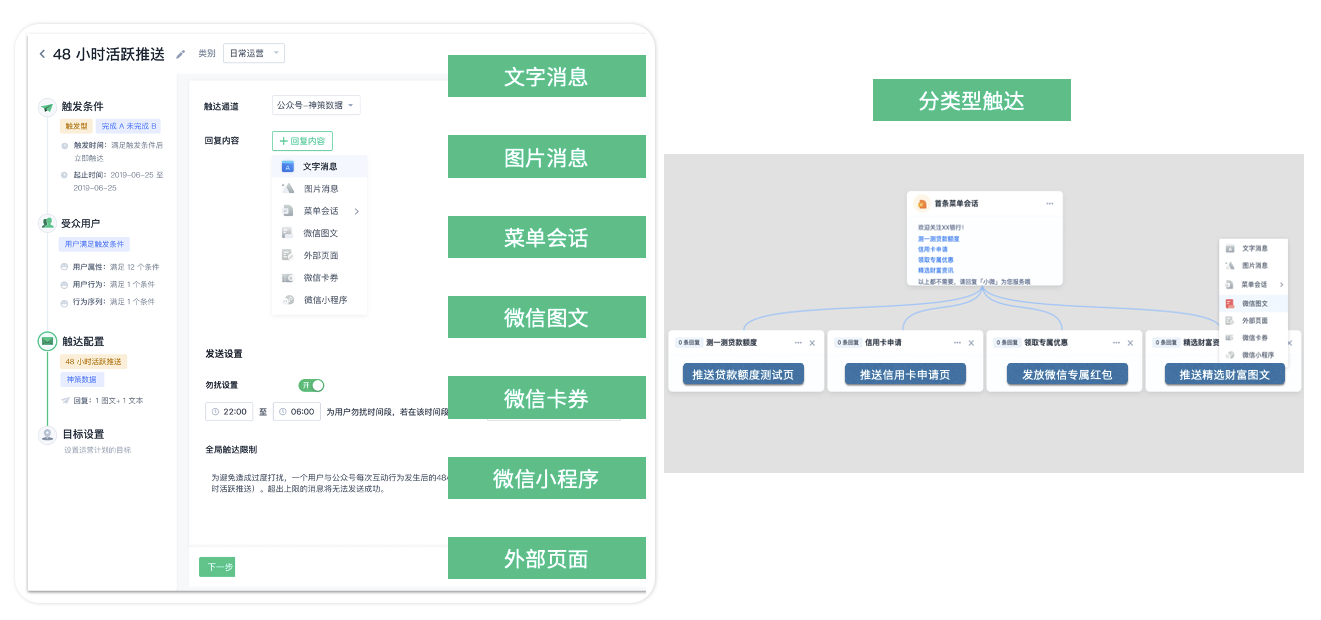Click pencil edit icon next to plan title
This screenshot has width=1321, height=620.
tap(181, 54)
